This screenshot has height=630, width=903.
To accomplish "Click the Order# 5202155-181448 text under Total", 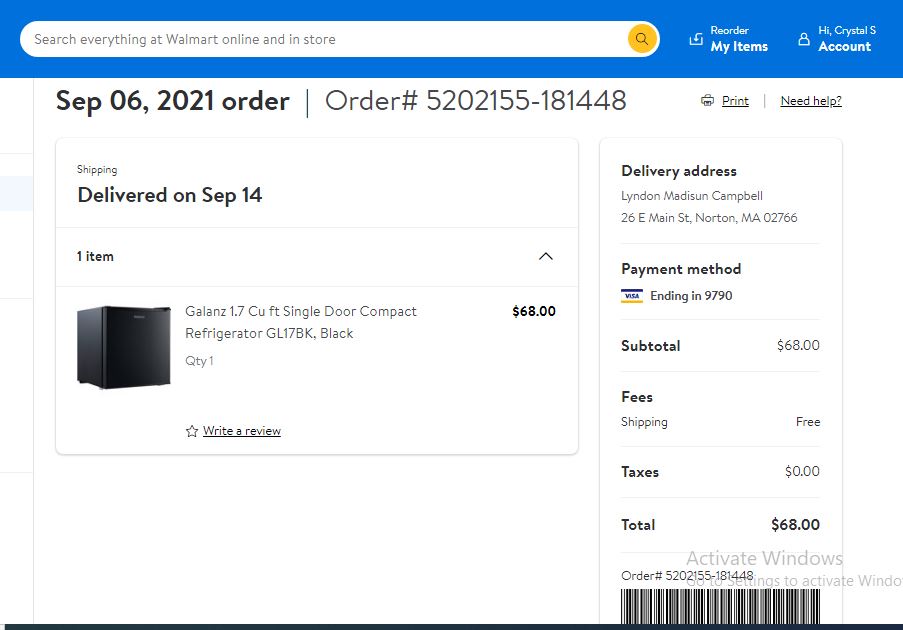I will 687,575.
